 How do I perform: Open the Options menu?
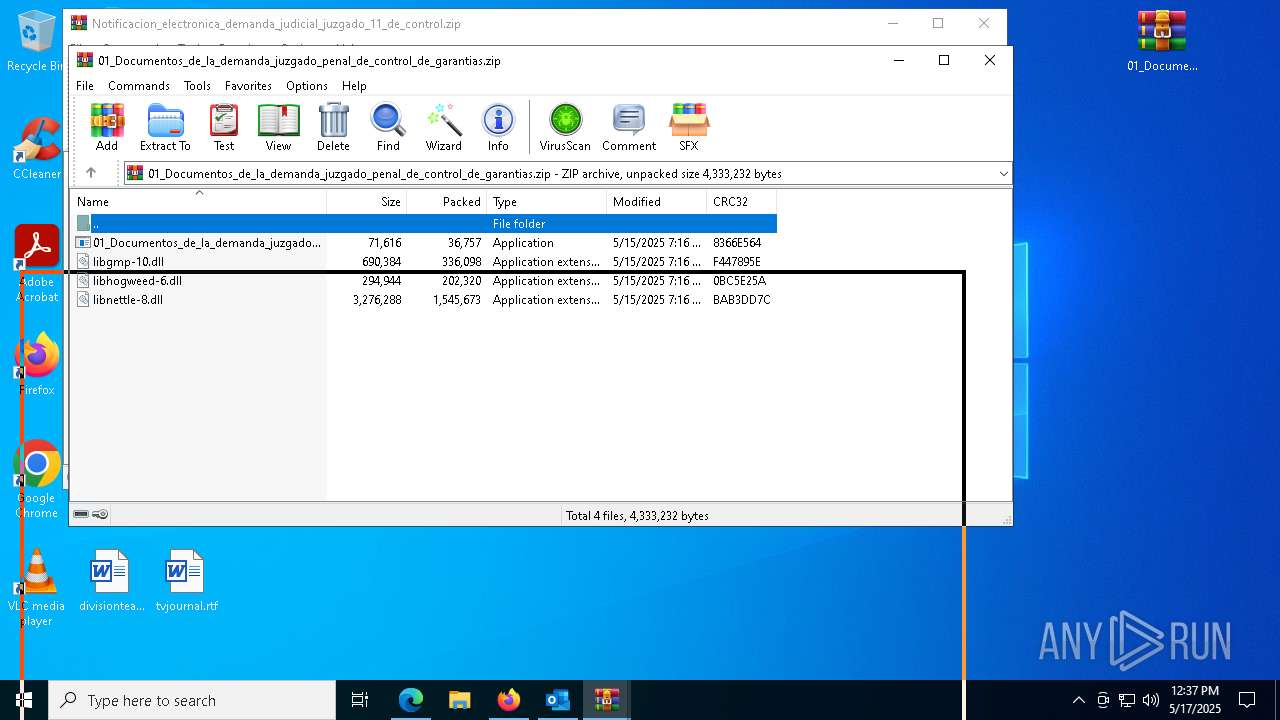click(x=307, y=86)
